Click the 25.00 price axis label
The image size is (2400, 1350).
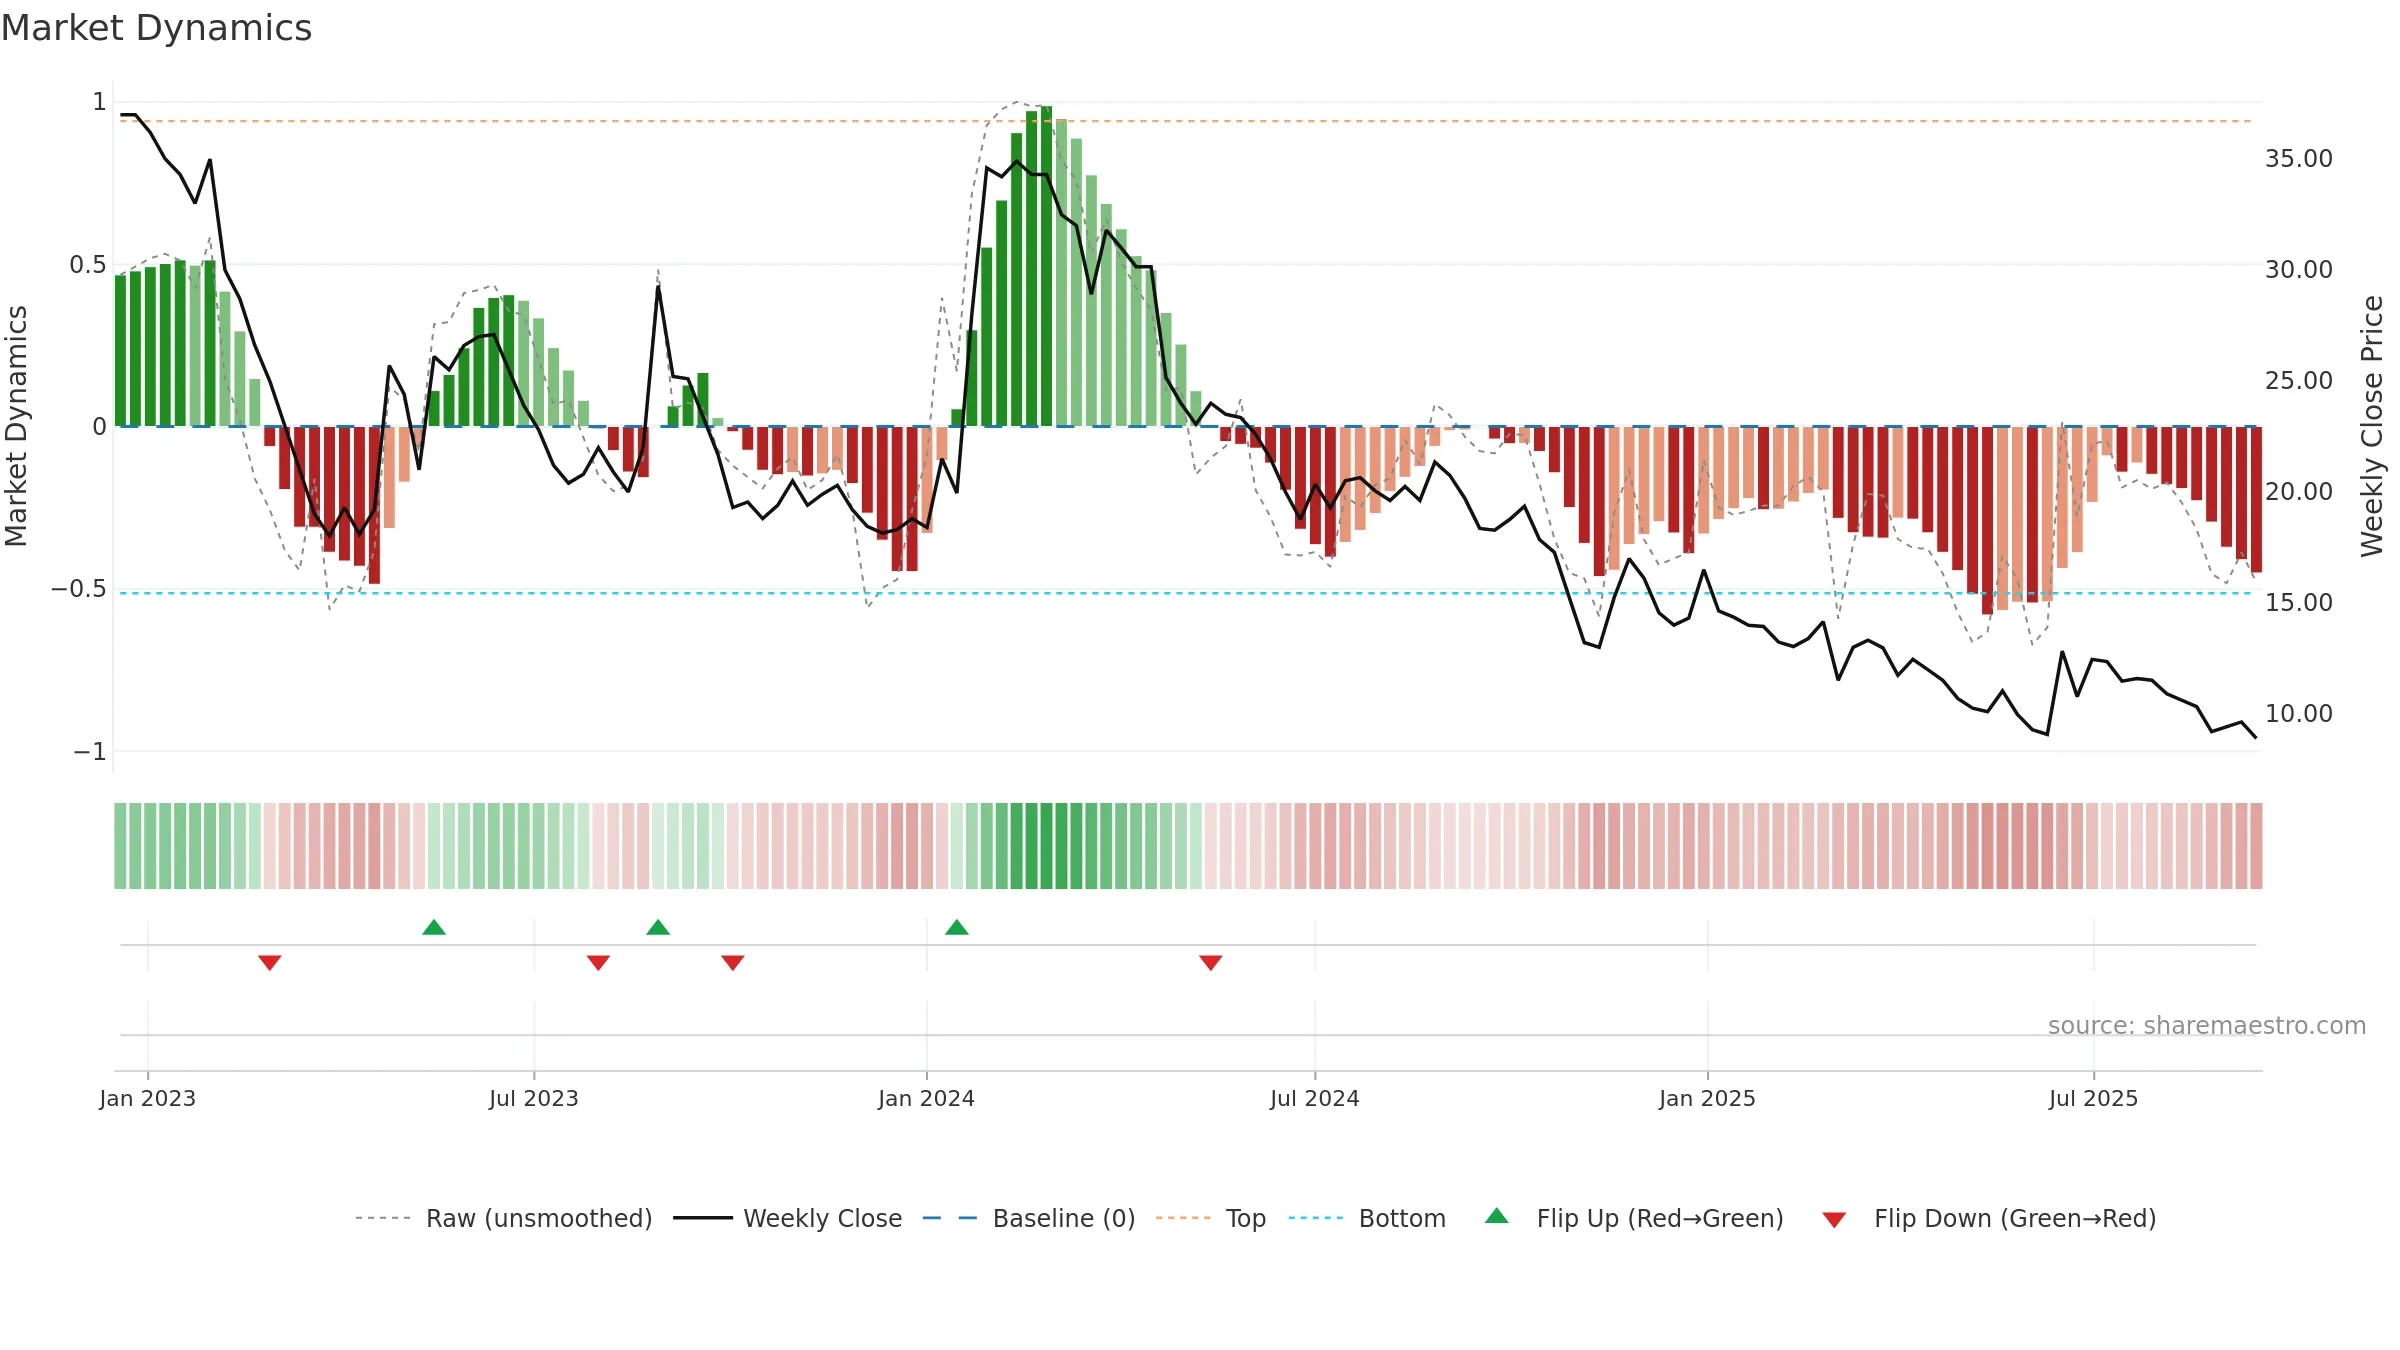2299,380
